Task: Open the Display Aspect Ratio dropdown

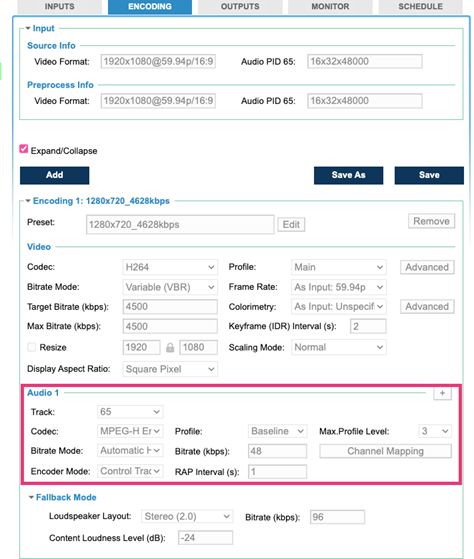Action: tap(170, 369)
